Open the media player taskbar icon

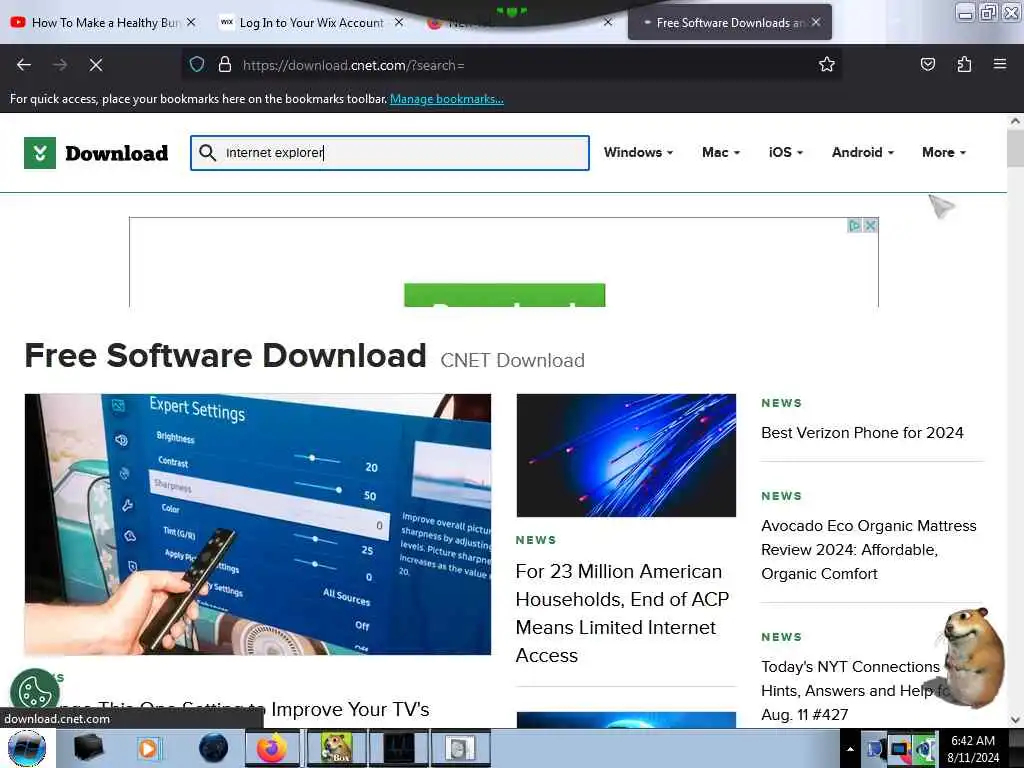pos(148,748)
